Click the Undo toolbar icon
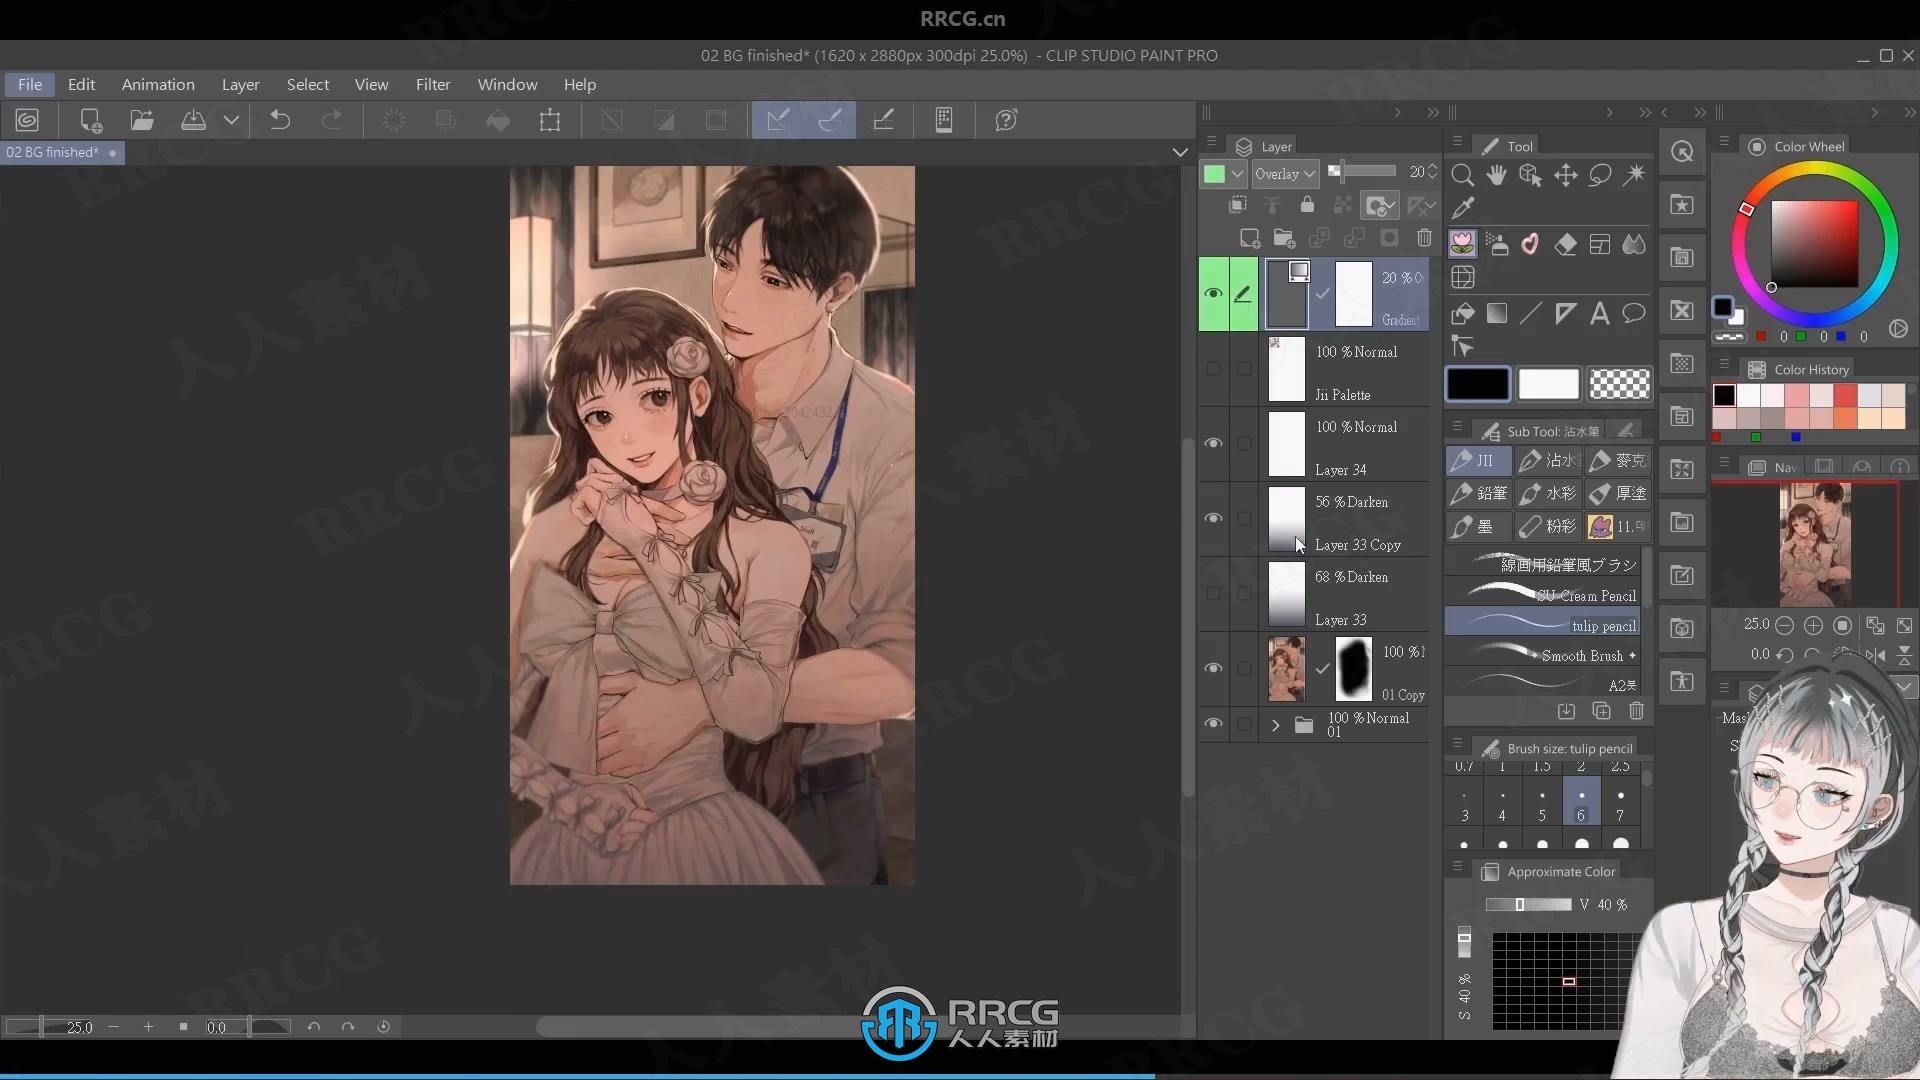 pyautogui.click(x=280, y=121)
